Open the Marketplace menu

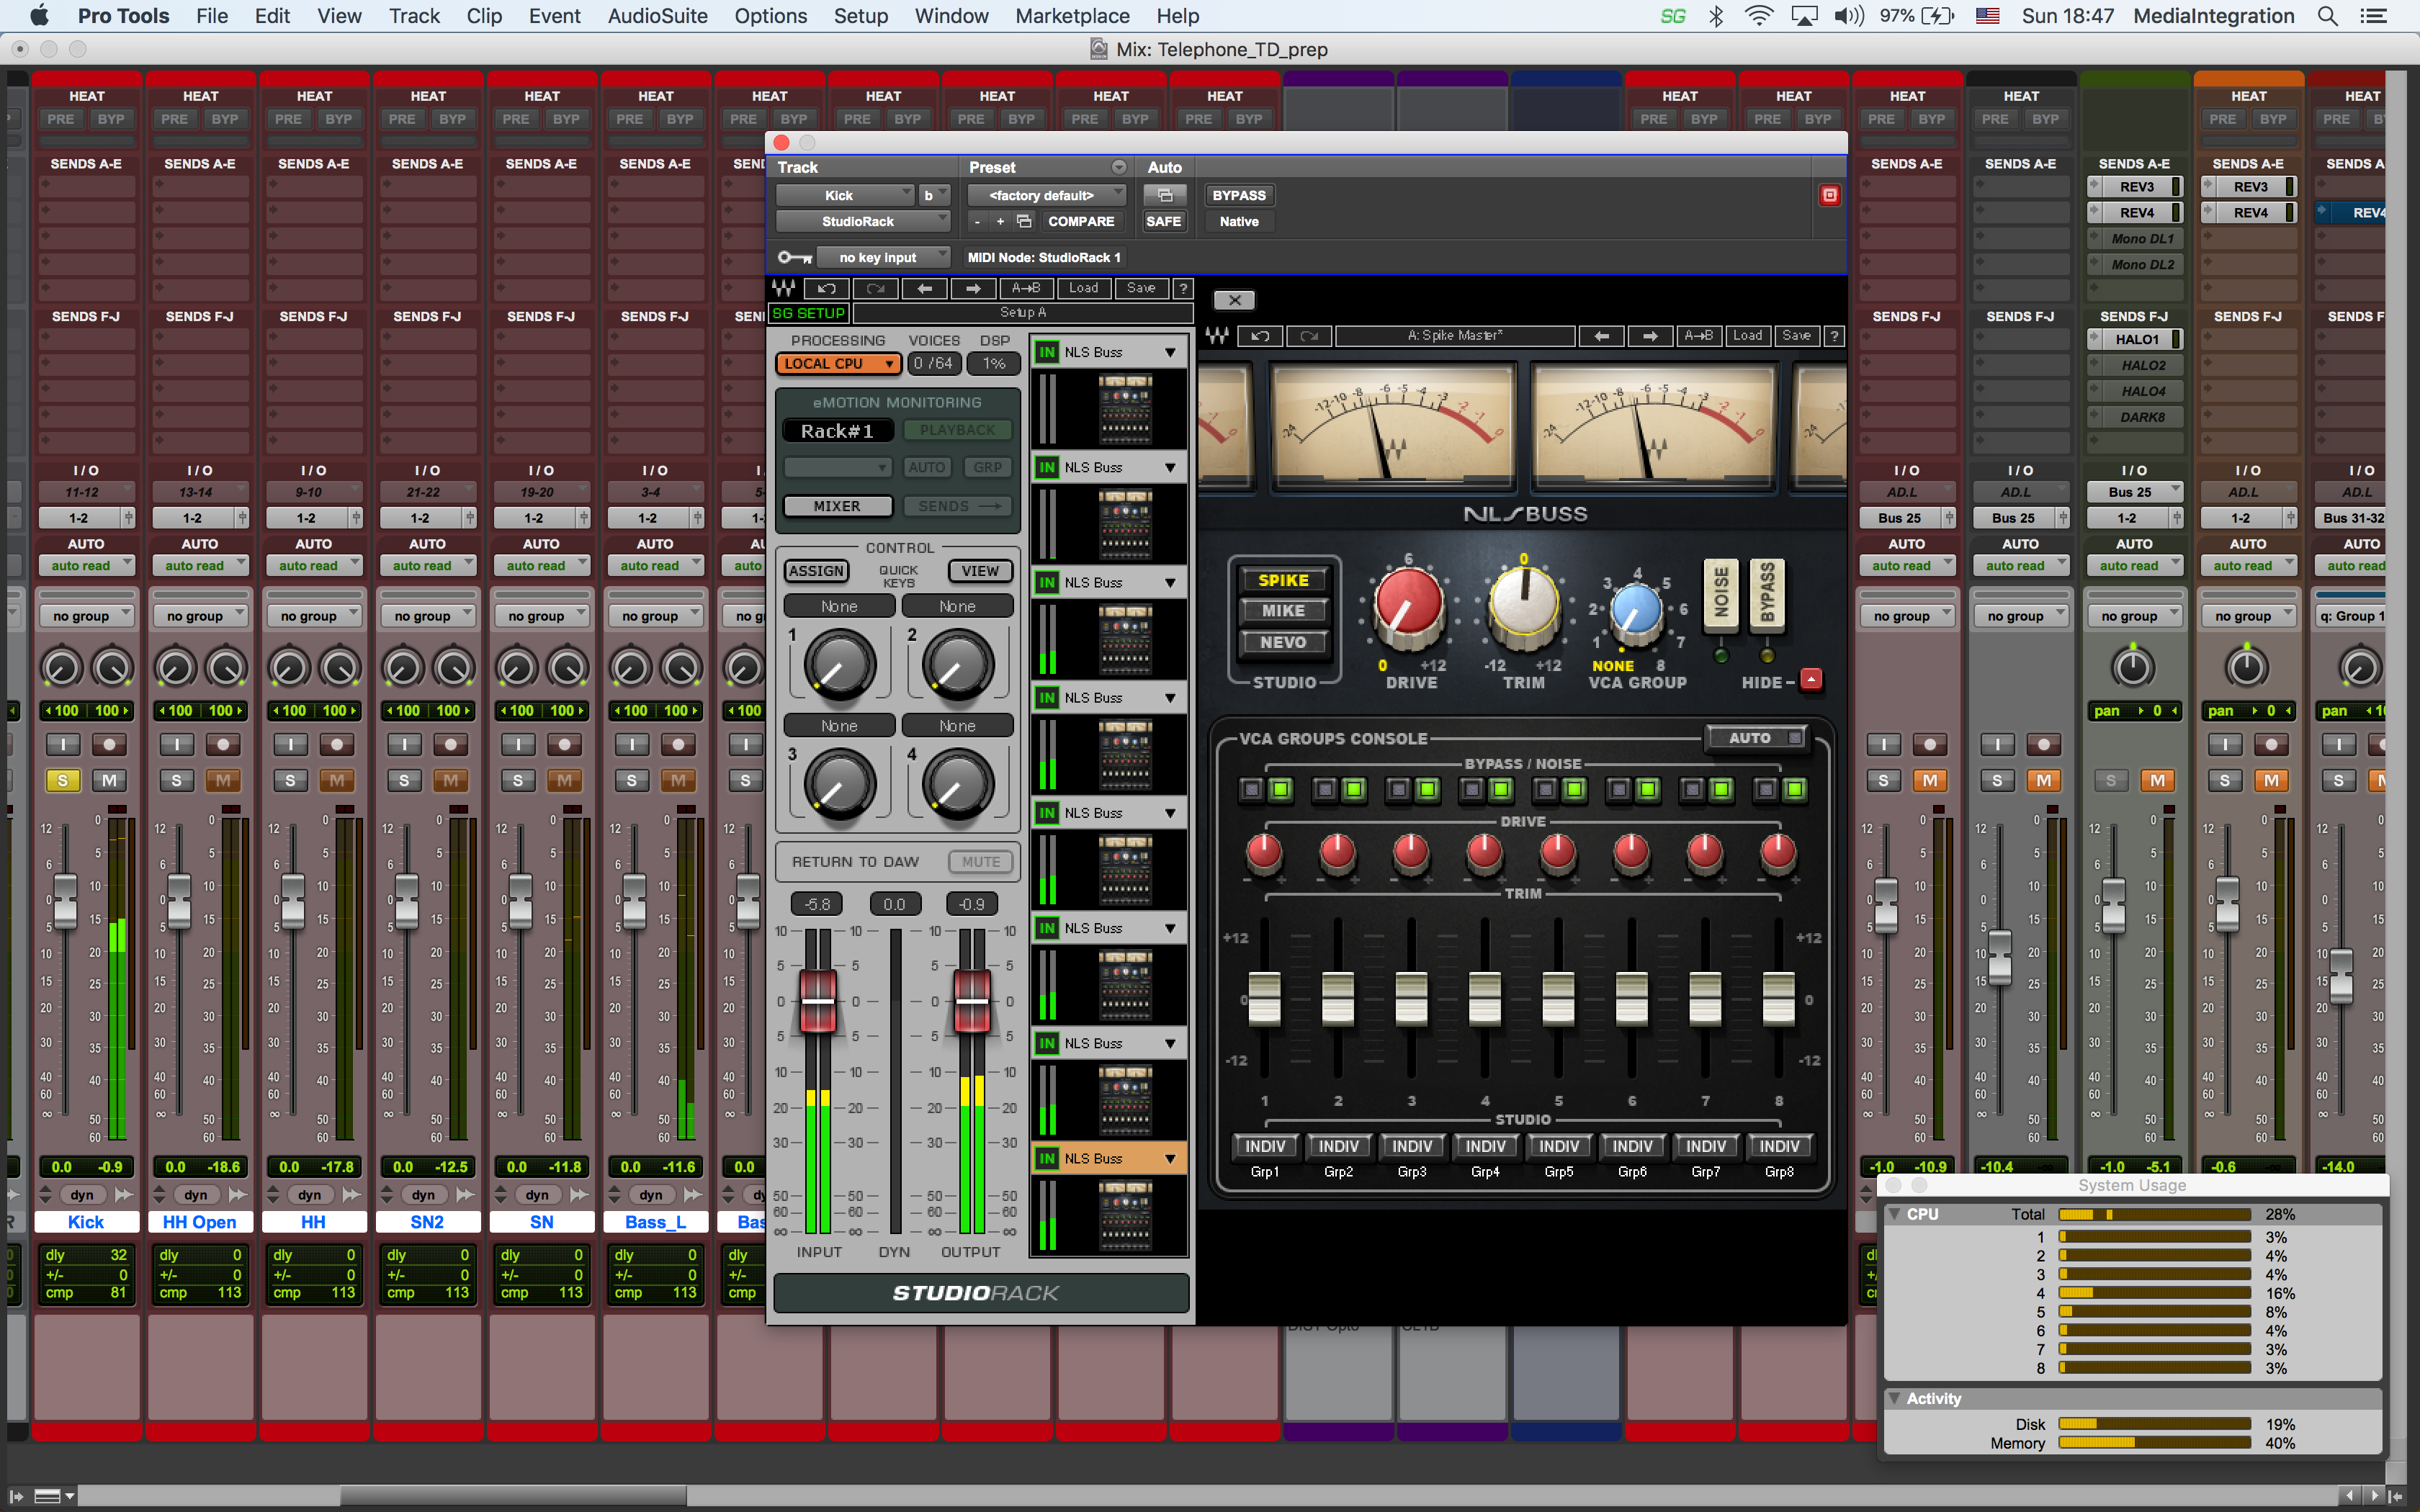[x=1072, y=16]
